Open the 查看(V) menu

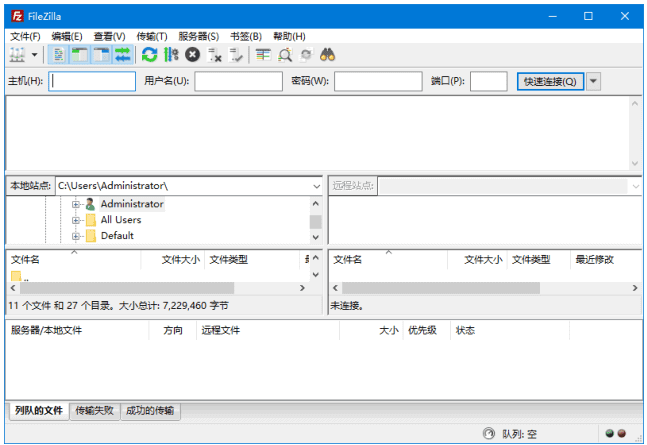[109, 36]
